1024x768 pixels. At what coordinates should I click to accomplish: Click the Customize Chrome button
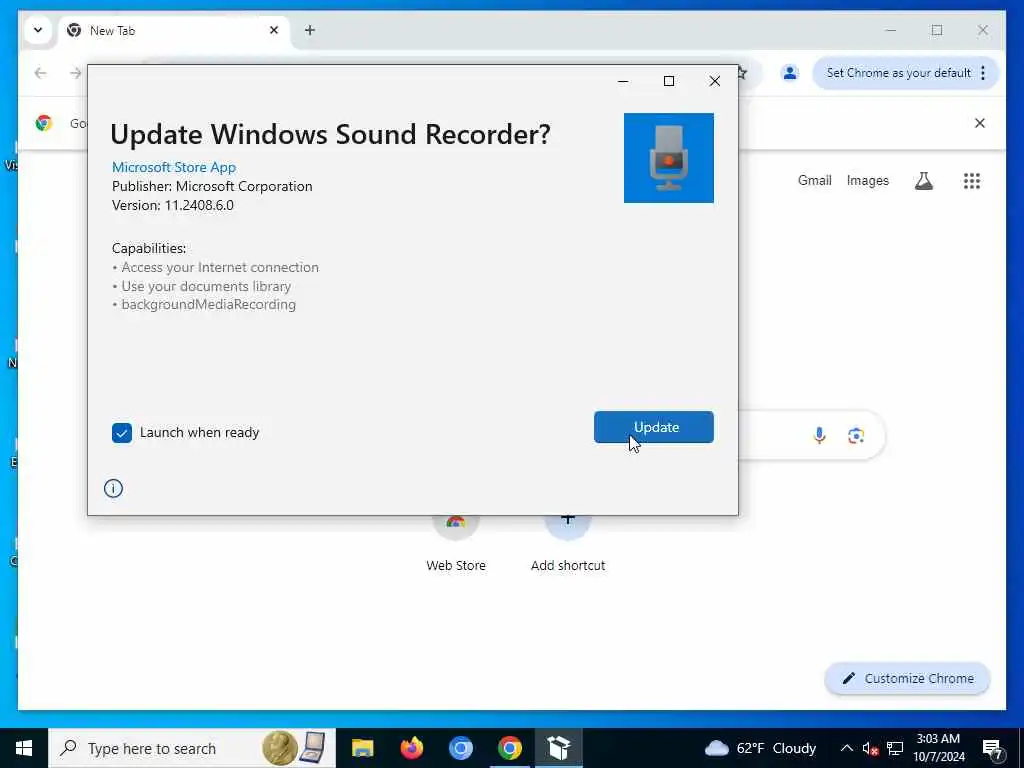coord(907,679)
